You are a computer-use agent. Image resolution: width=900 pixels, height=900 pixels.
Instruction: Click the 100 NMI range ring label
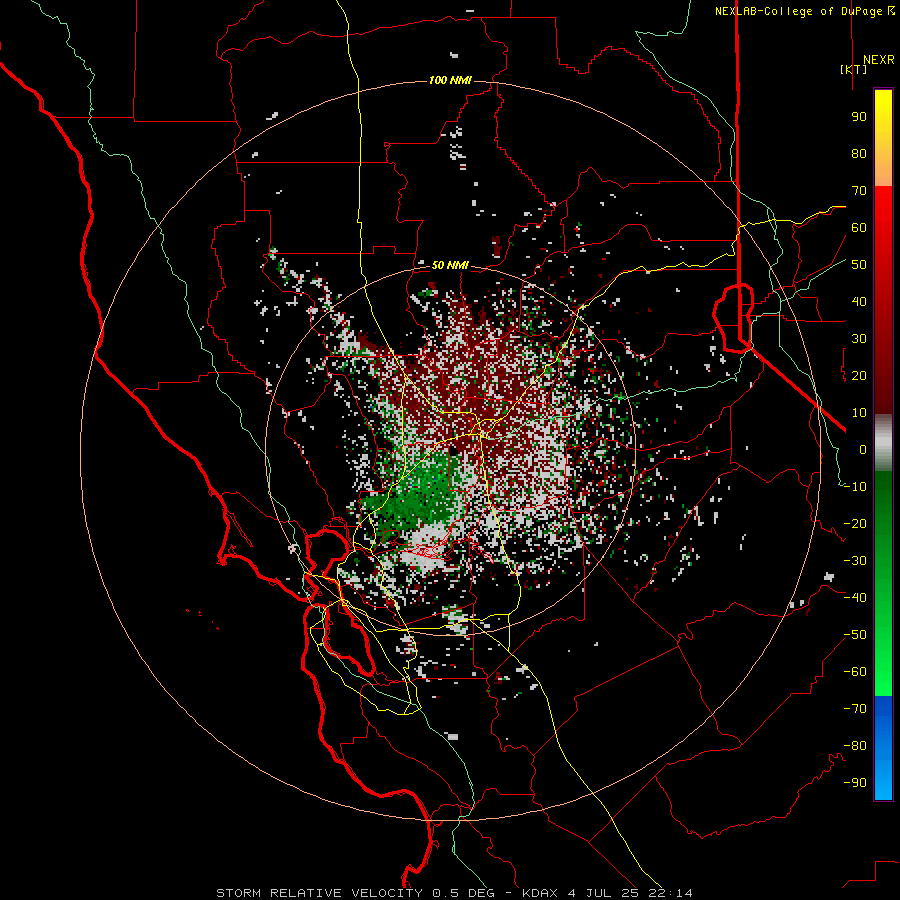(450, 80)
